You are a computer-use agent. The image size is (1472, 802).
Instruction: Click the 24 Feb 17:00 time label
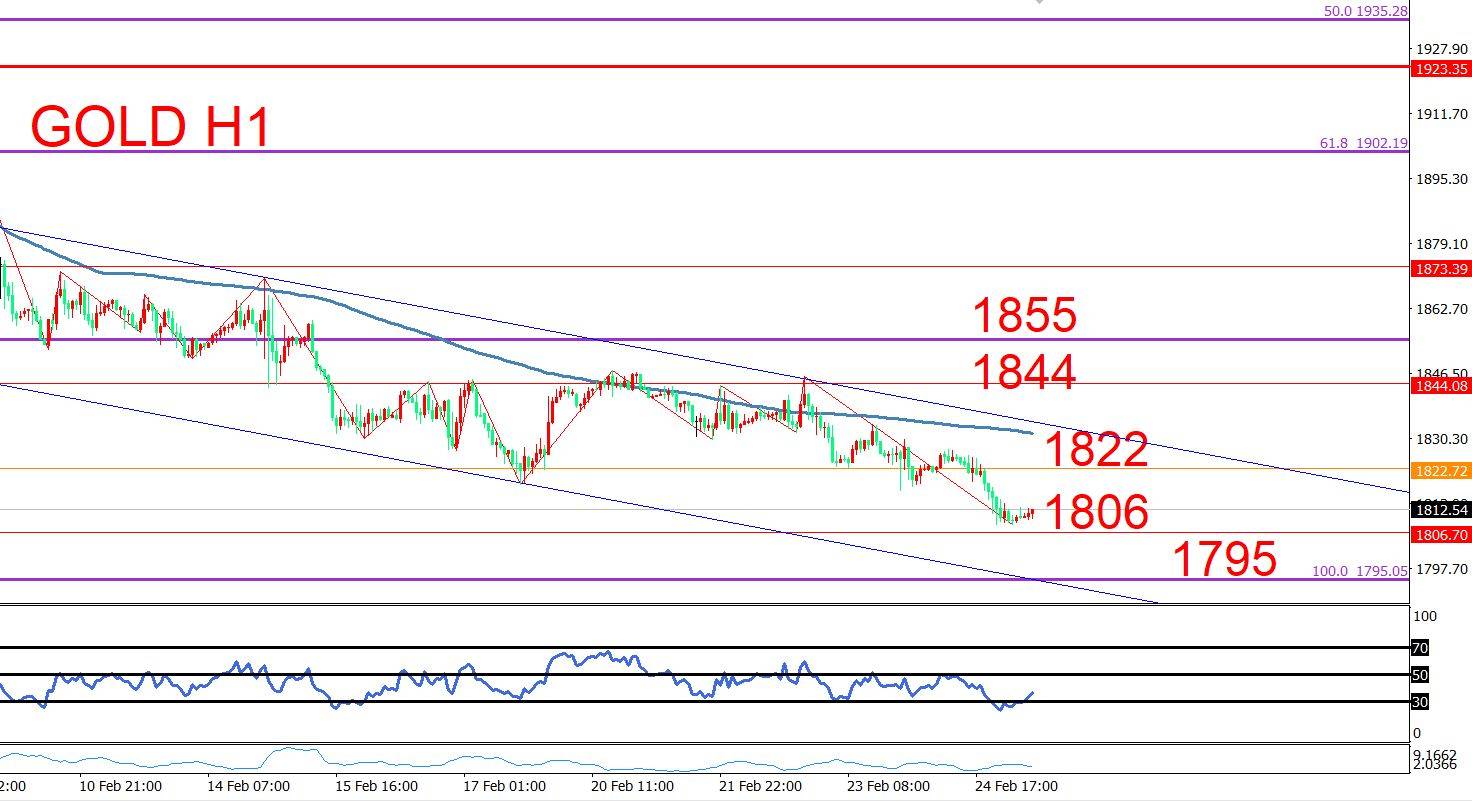point(1016,786)
